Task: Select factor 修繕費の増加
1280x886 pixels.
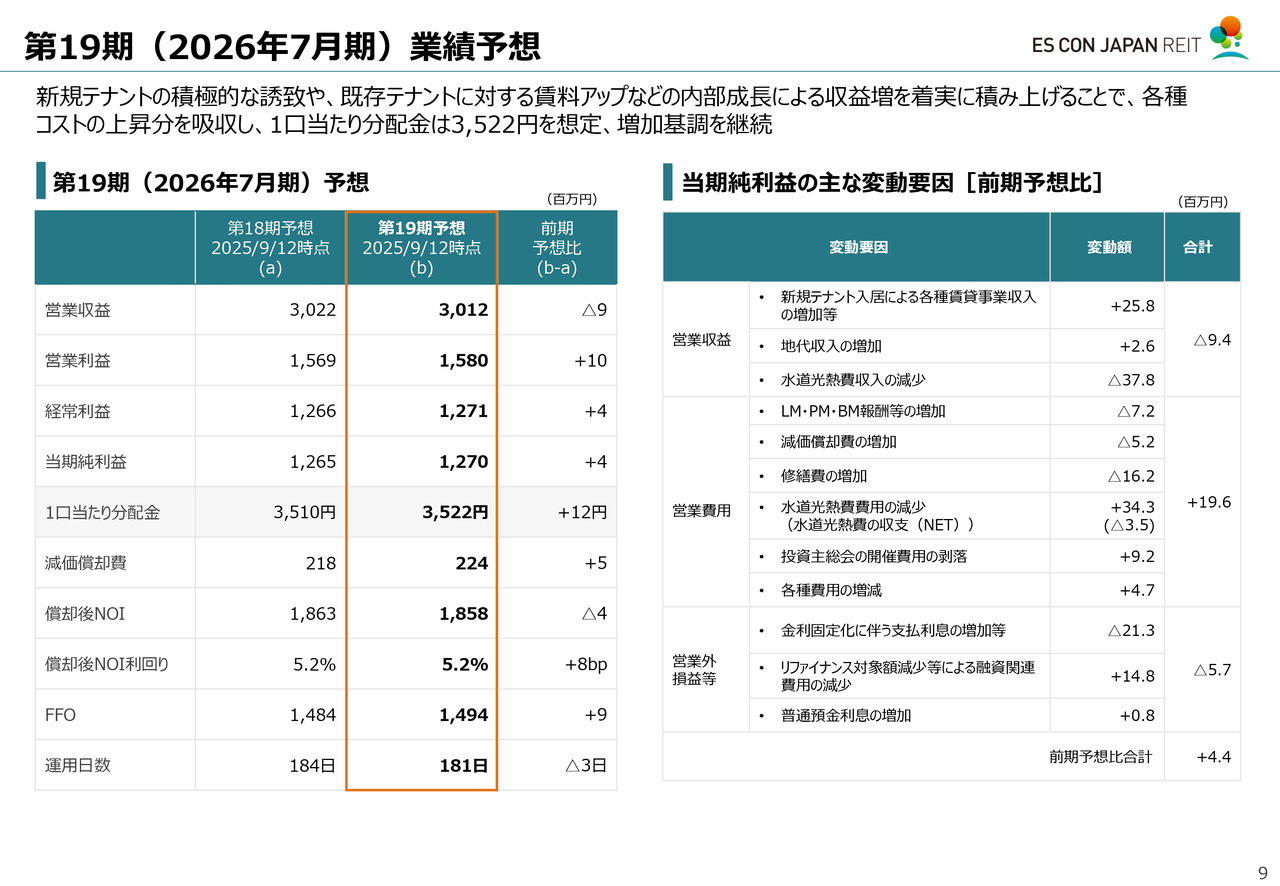Action: [824, 476]
